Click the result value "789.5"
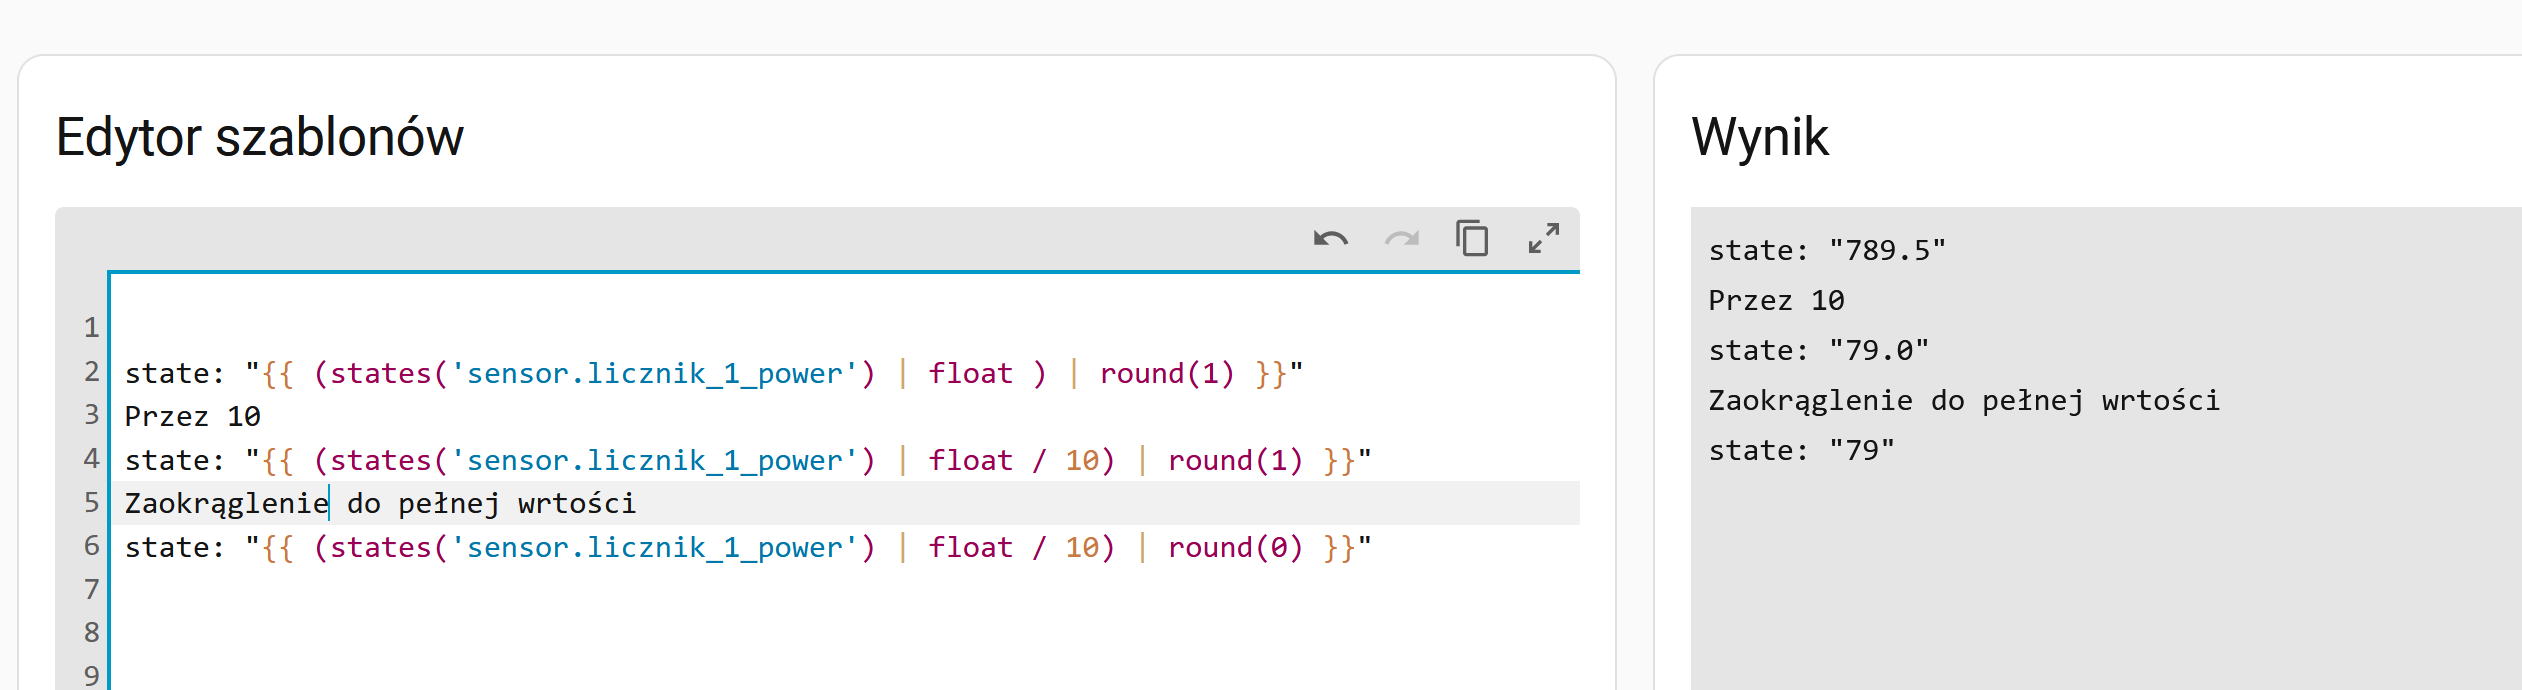 (1887, 251)
